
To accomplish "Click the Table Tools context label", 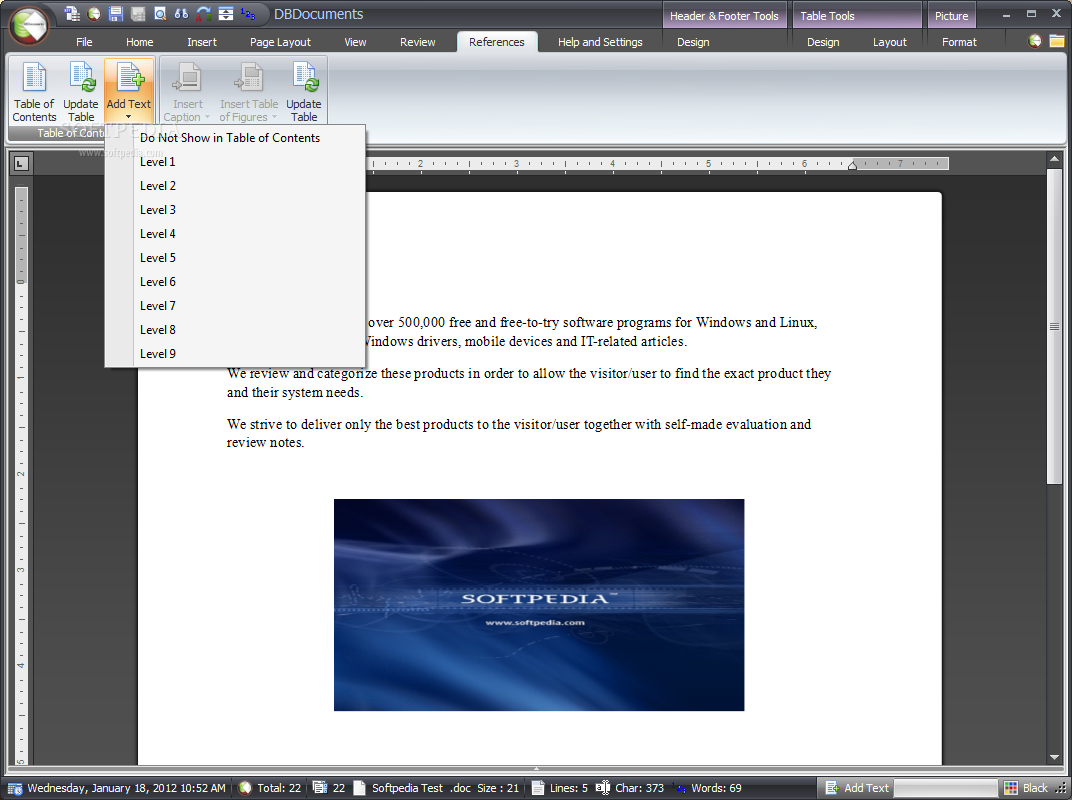I will pos(857,16).
